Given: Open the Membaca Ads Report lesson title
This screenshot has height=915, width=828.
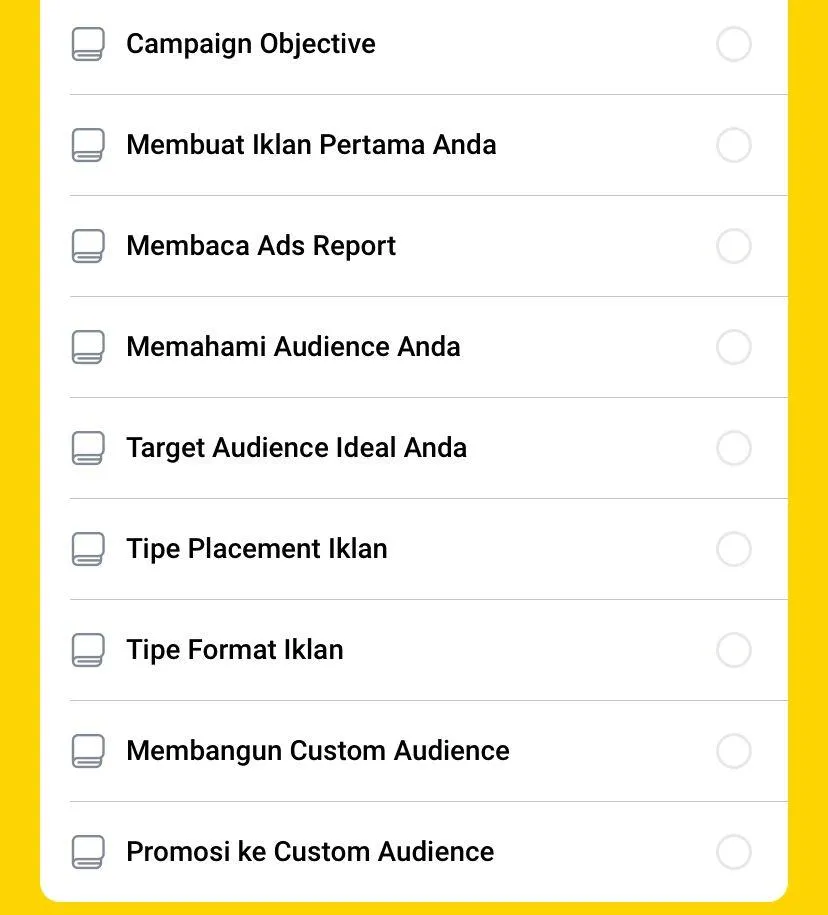Looking at the screenshot, I should (x=261, y=246).
